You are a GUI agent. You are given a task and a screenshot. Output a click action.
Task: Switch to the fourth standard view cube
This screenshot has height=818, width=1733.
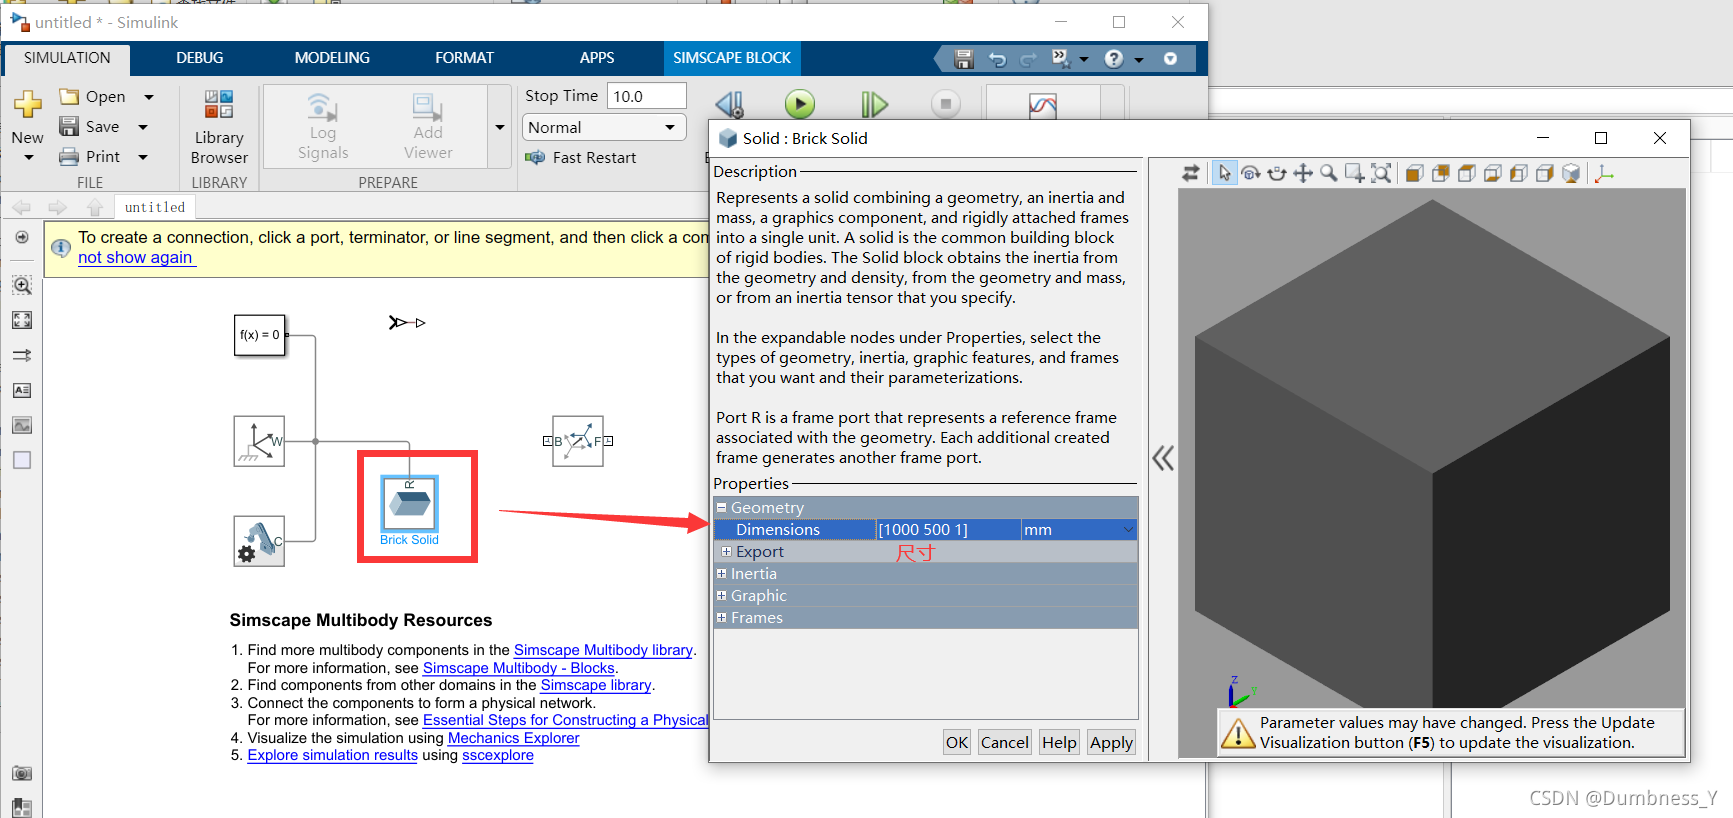tap(1492, 173)
